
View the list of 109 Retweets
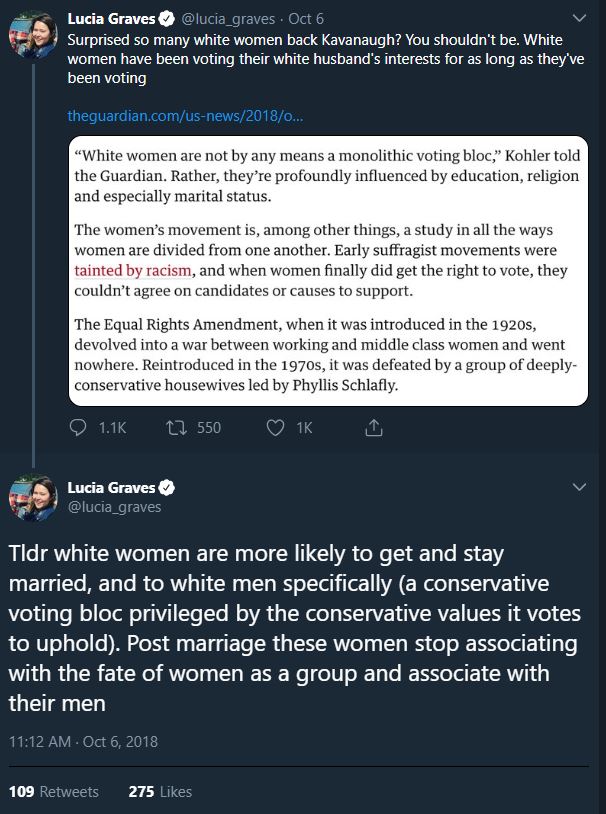[x=54, y=791]
